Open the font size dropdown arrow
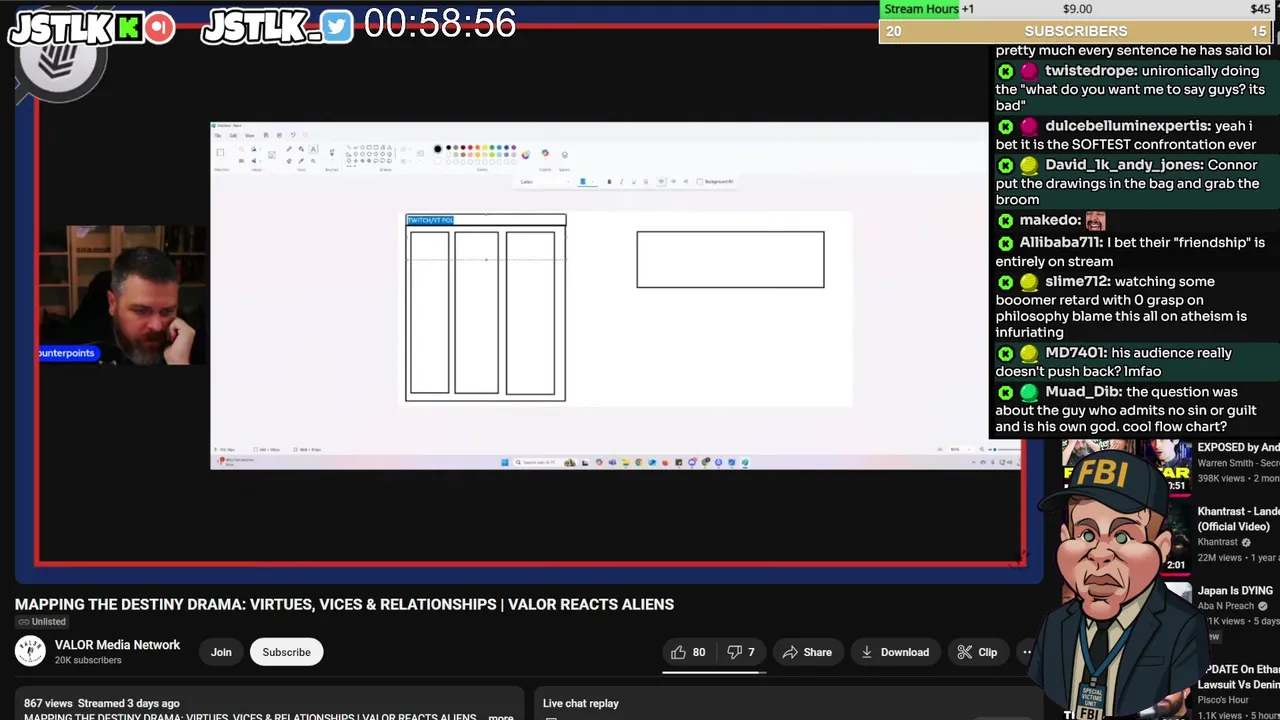 pos(593,181)
